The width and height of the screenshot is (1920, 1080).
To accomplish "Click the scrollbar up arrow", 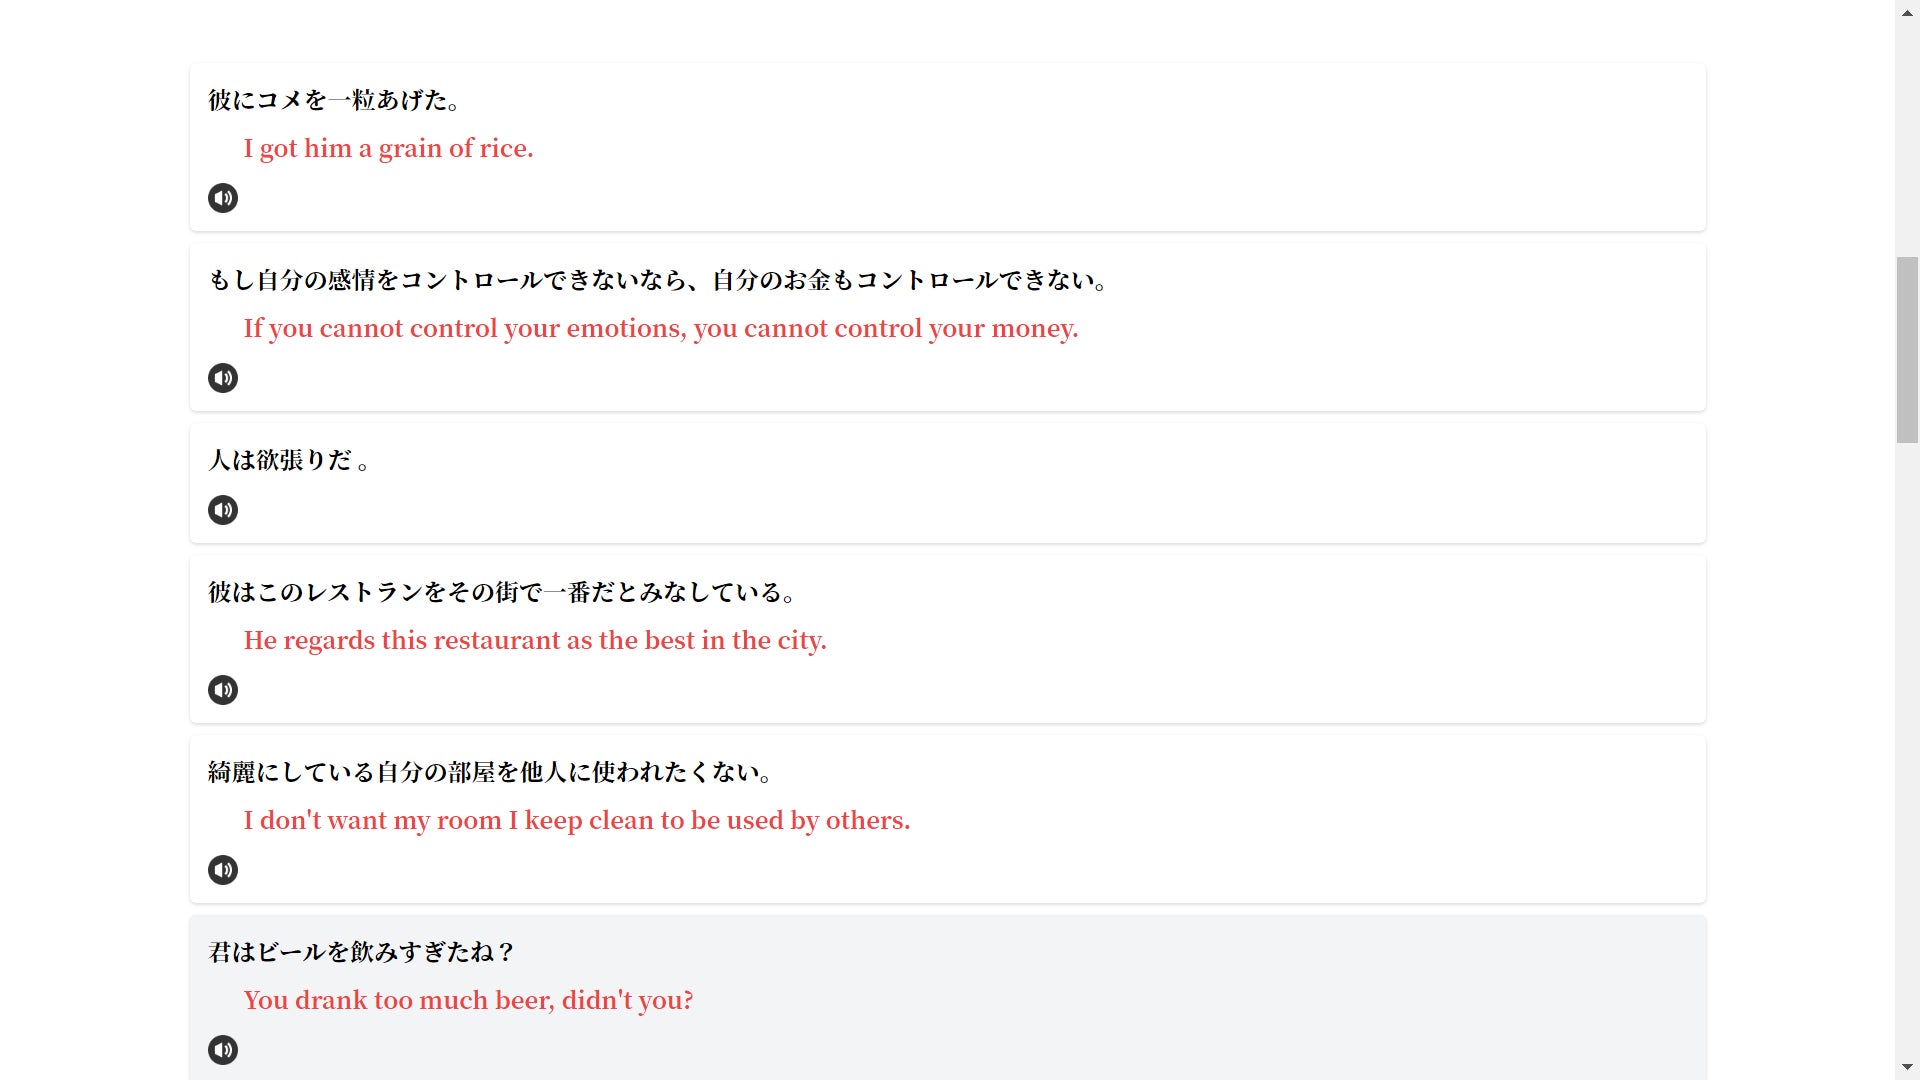I will (x=1907, y=10).
